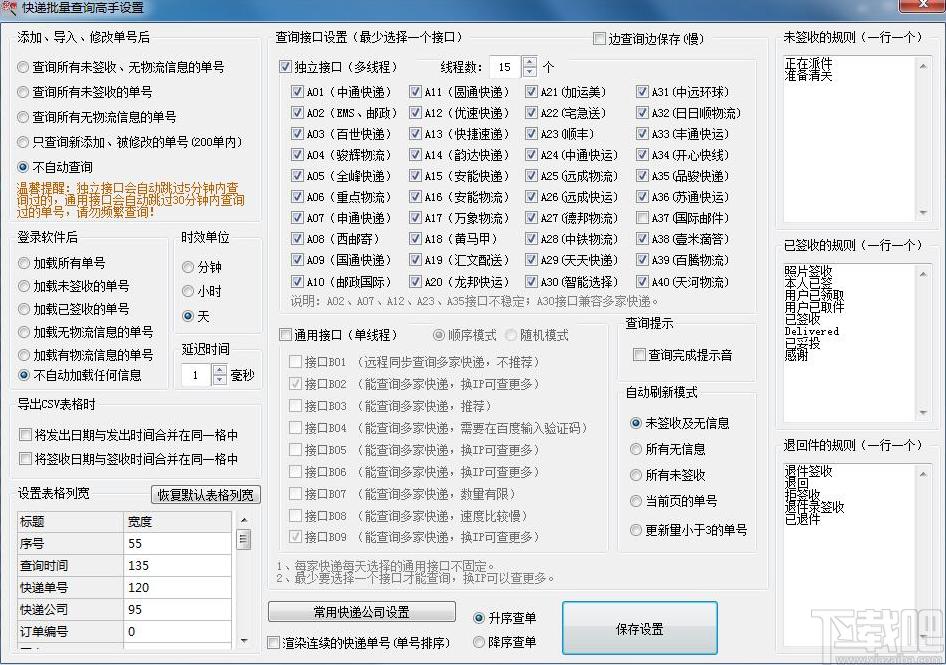Pick 所有未签收 auto-refresh mode
The width and height of the screenshot is (946, 665).
coord(636,475)
